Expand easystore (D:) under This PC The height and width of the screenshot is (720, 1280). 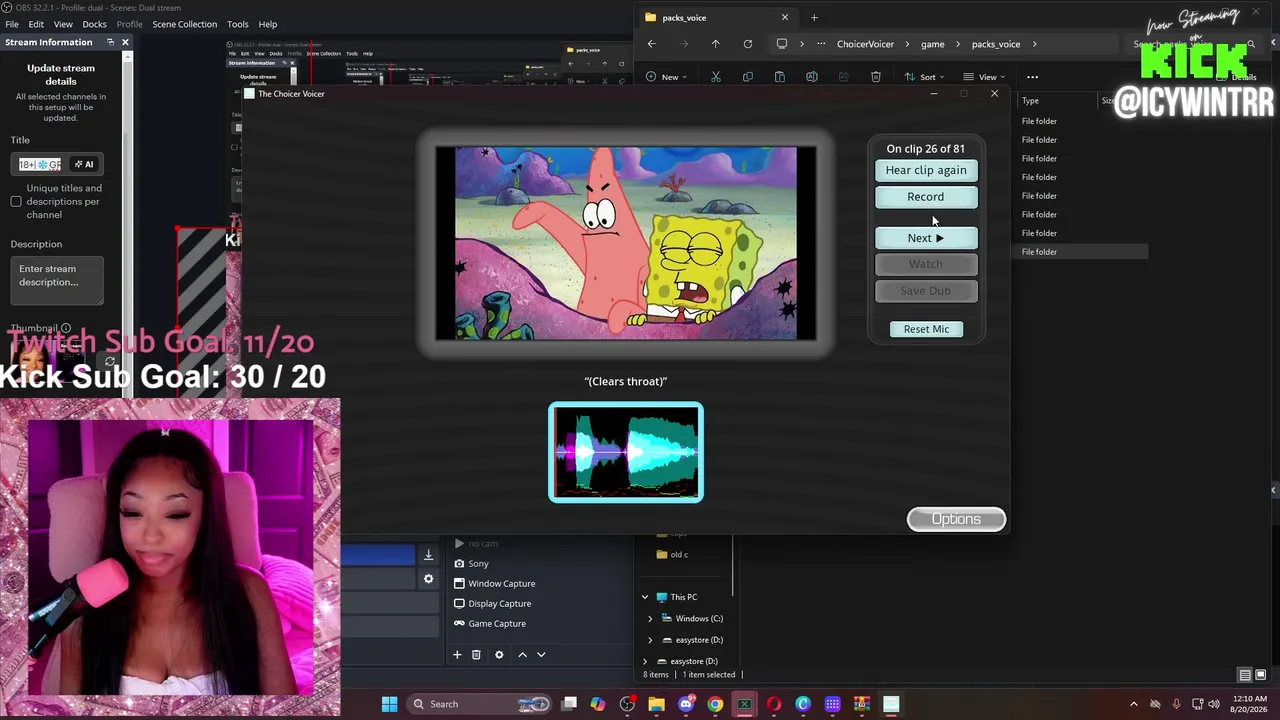point(650,640)
